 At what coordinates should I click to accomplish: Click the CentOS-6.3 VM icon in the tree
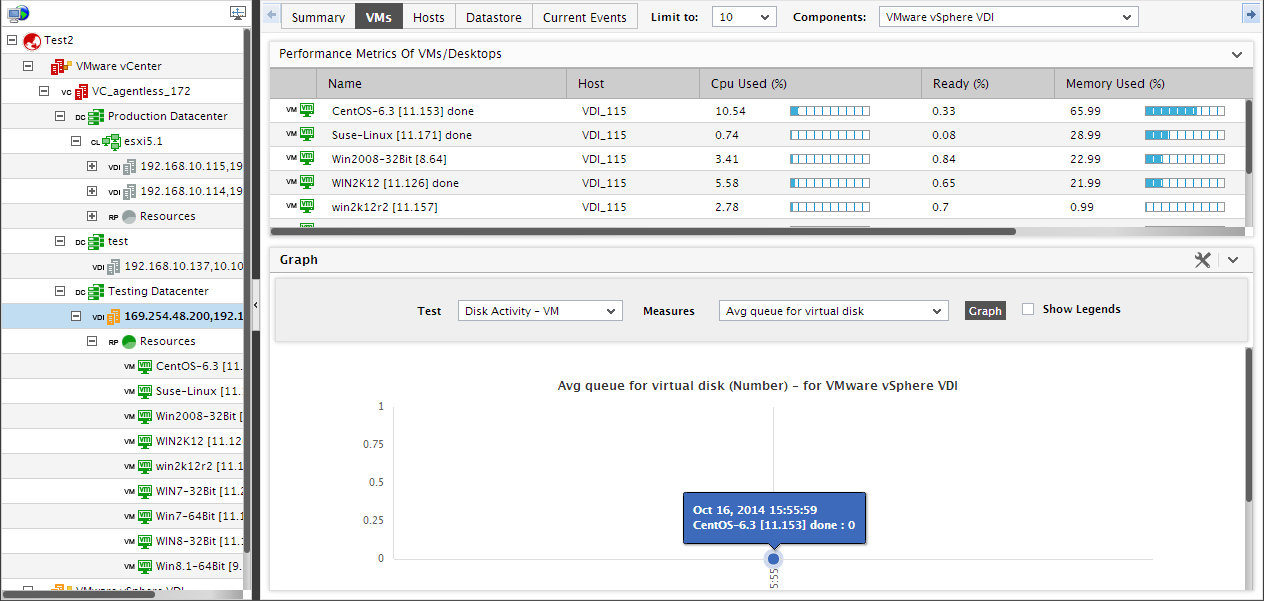coord(144,366)
